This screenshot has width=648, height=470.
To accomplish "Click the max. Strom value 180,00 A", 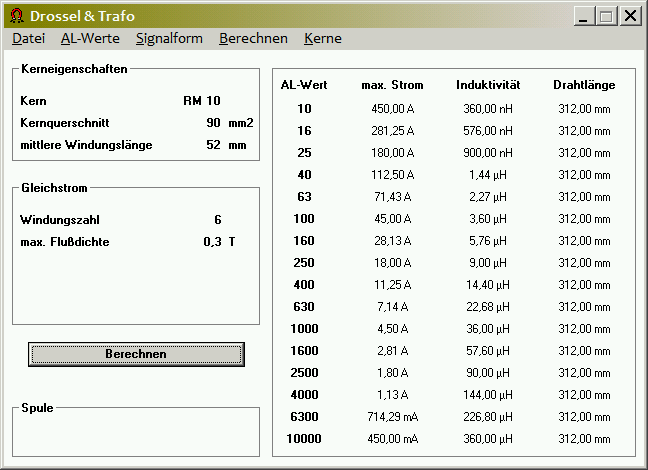I will click(x=393, y=153).
